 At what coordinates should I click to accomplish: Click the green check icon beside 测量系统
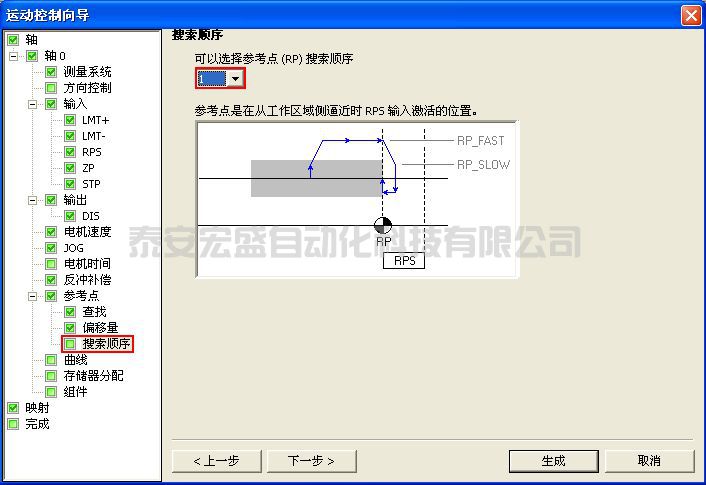tap(51, 72)
